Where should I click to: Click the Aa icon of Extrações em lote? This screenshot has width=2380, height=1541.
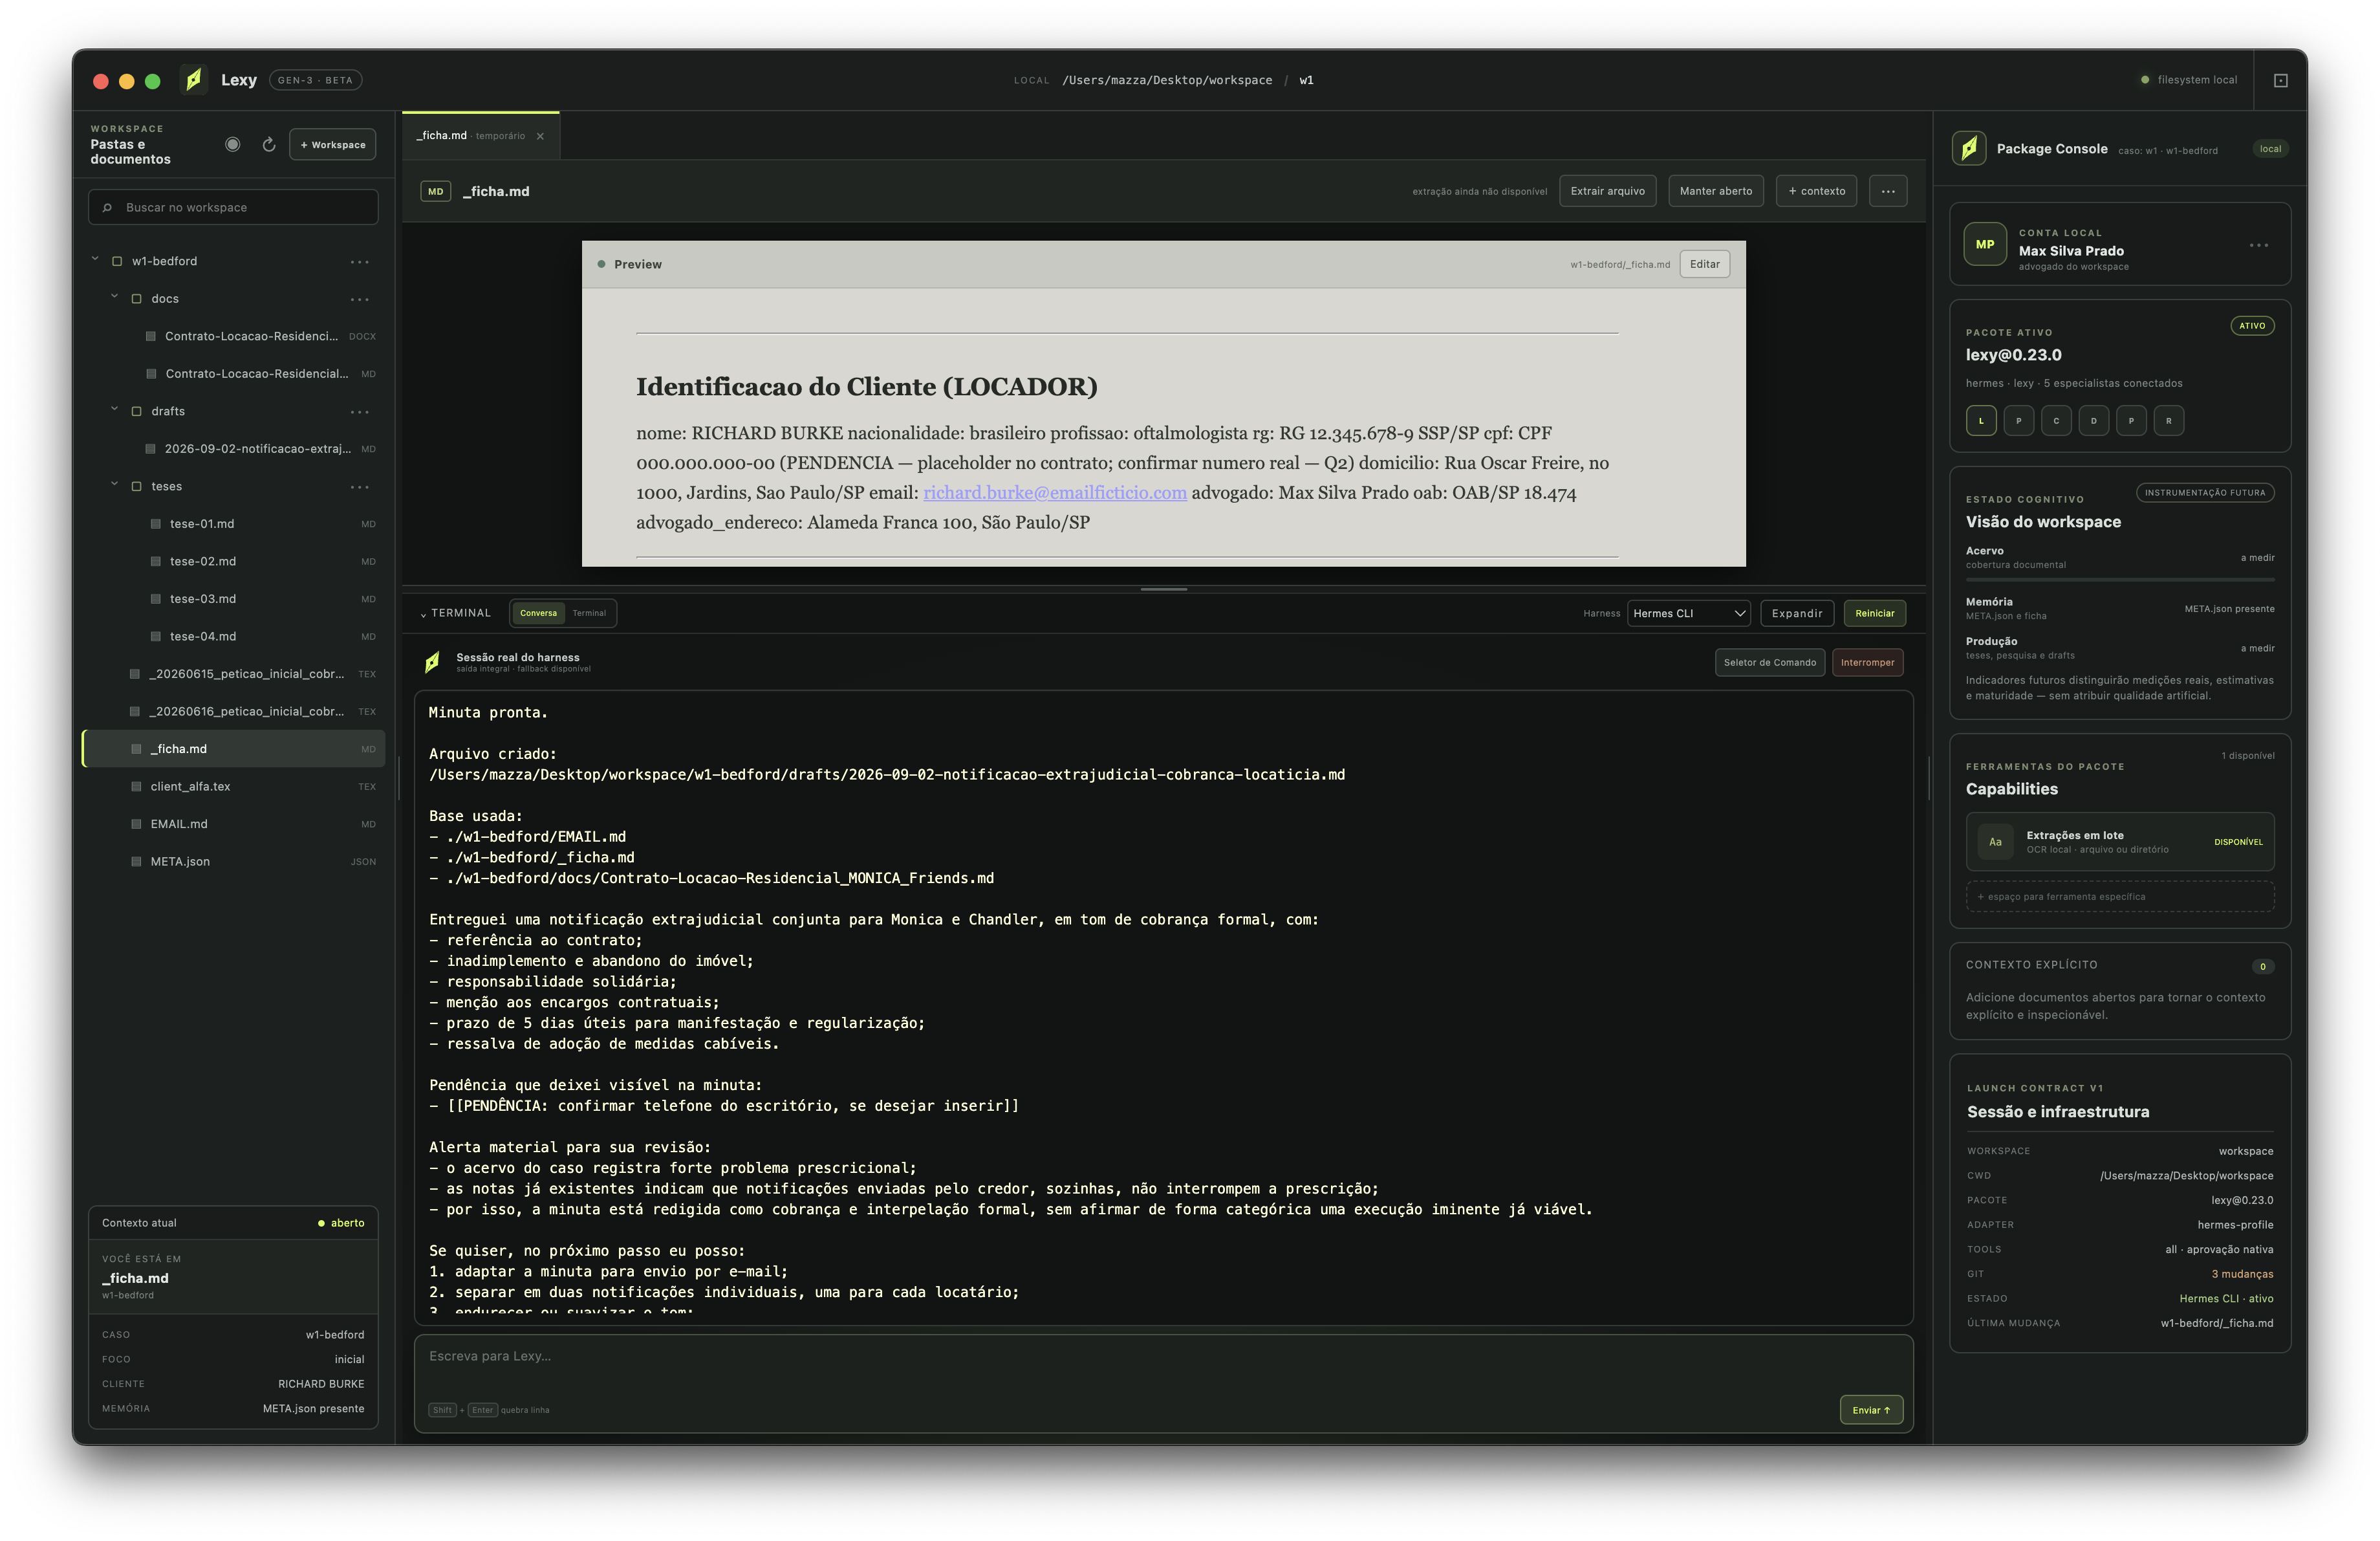tap(1995, 842)
